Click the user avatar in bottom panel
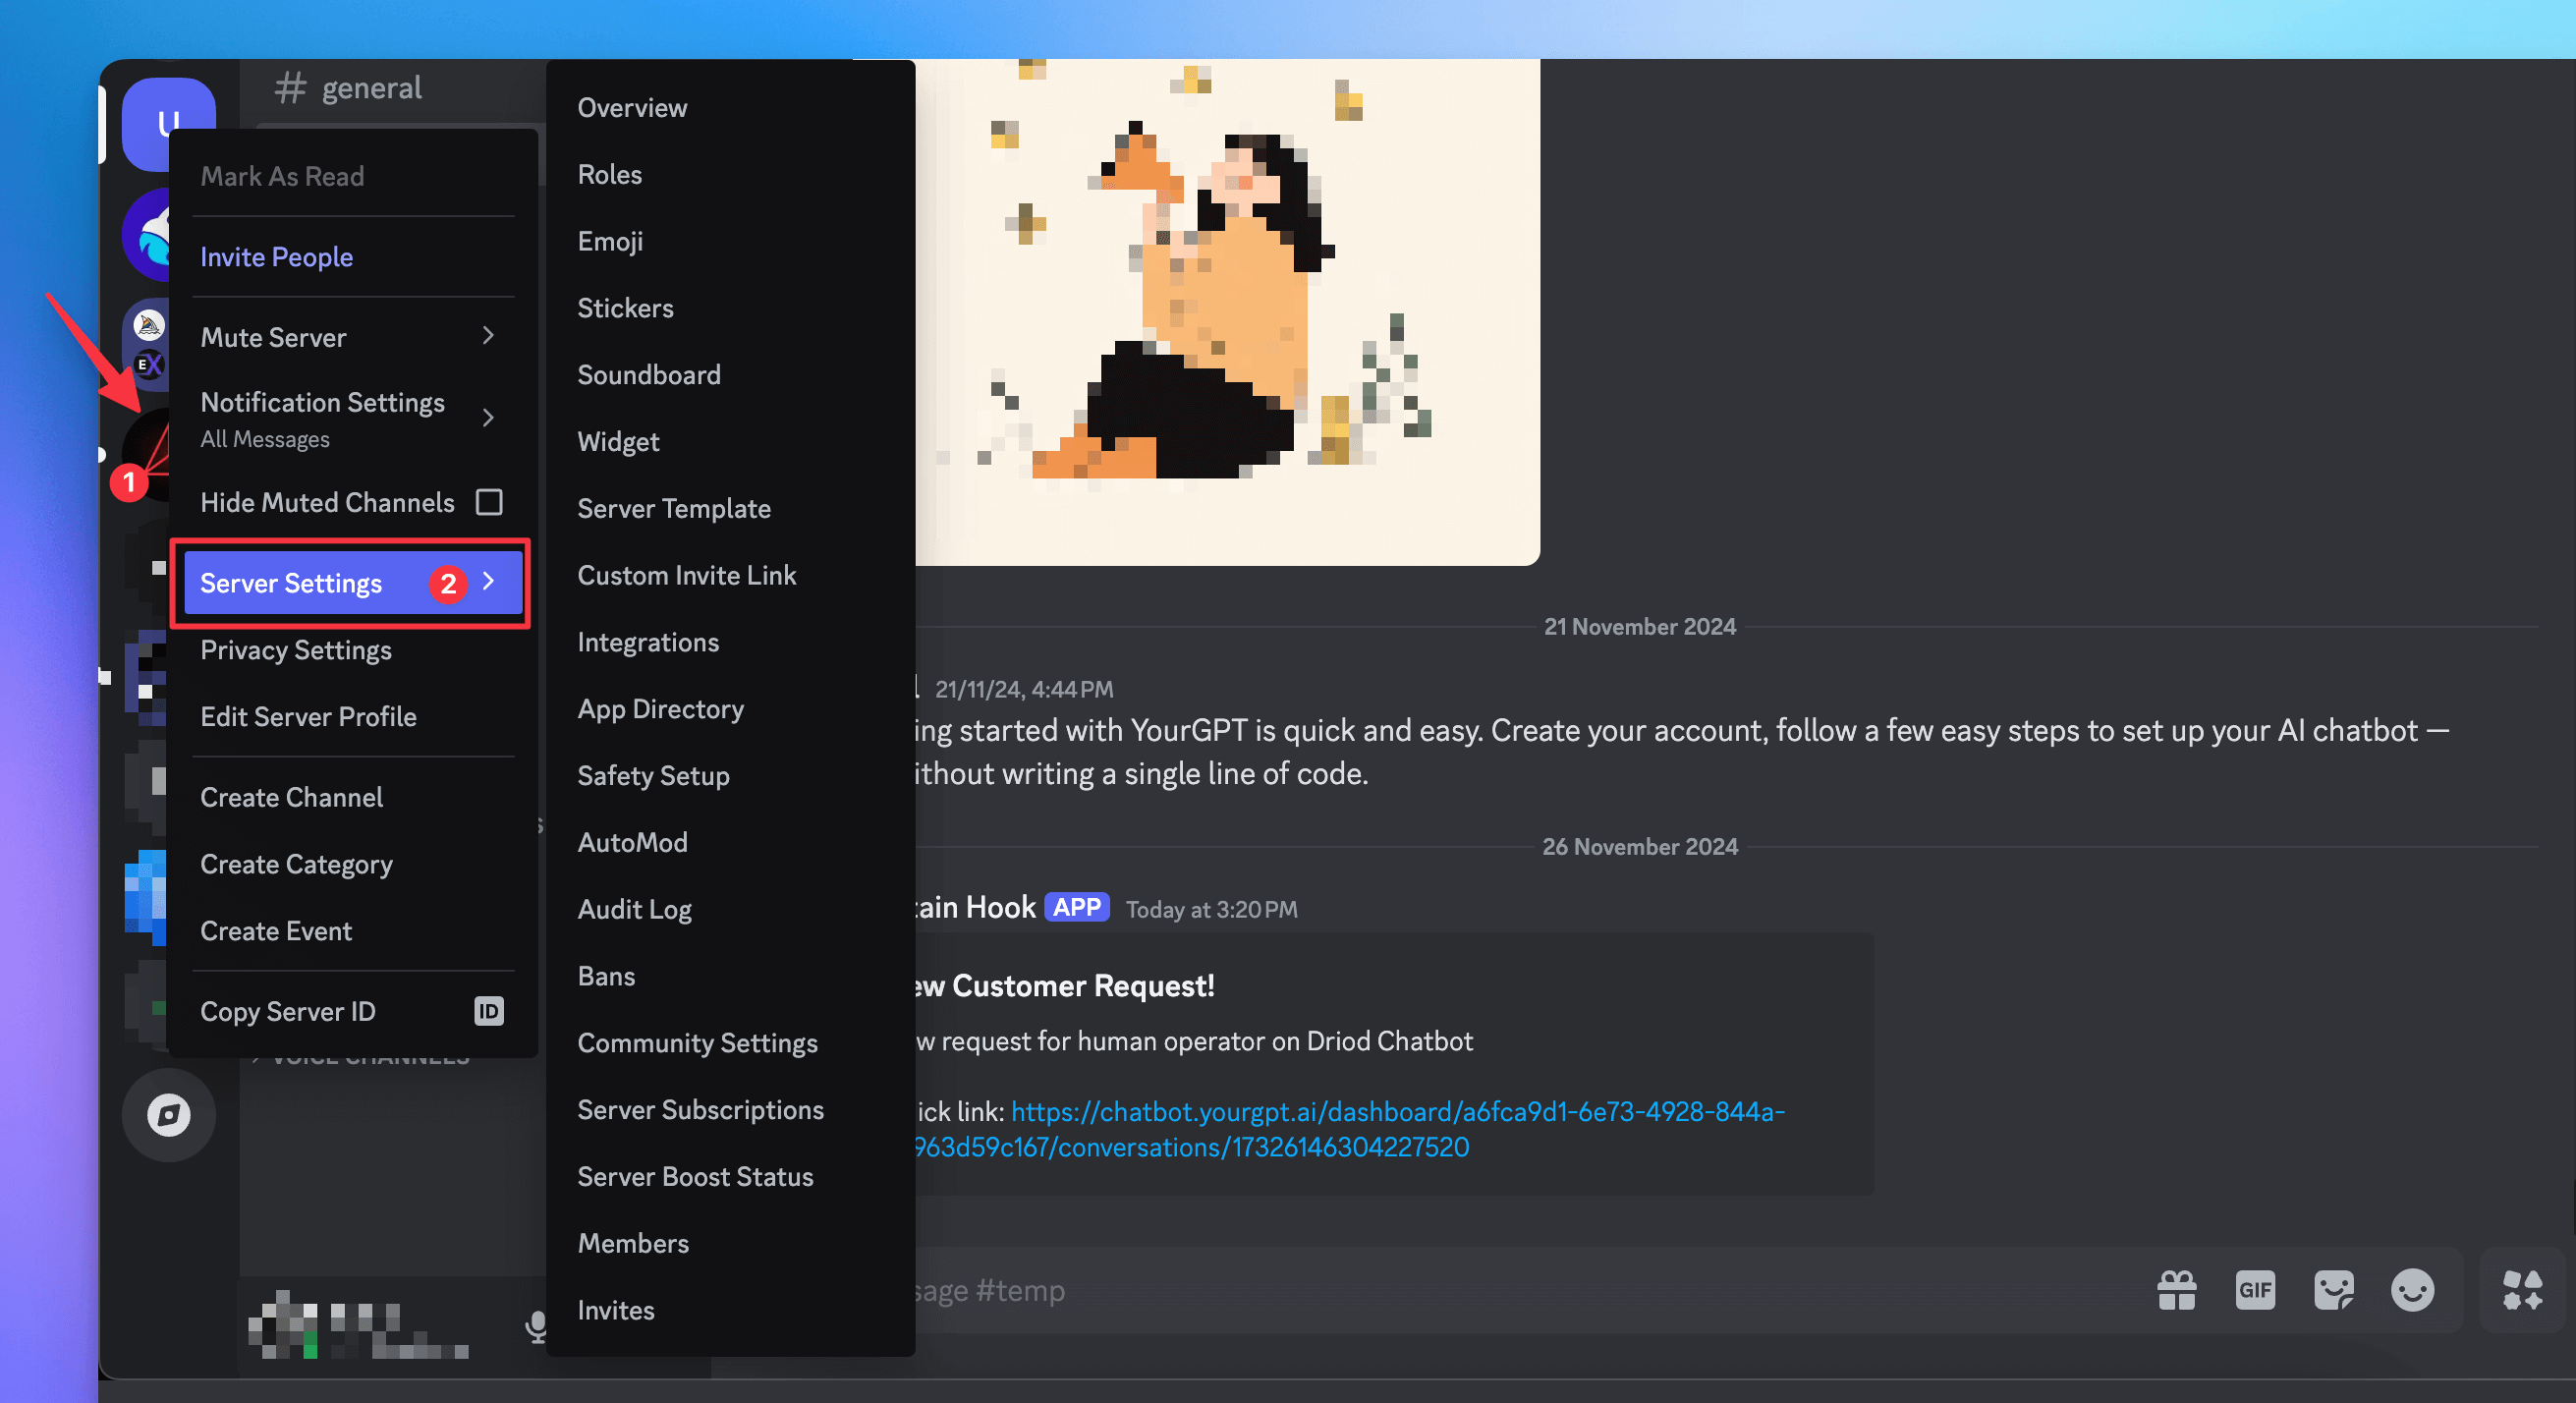The image size is (2576, 1403). click(x=284, y=1325)
